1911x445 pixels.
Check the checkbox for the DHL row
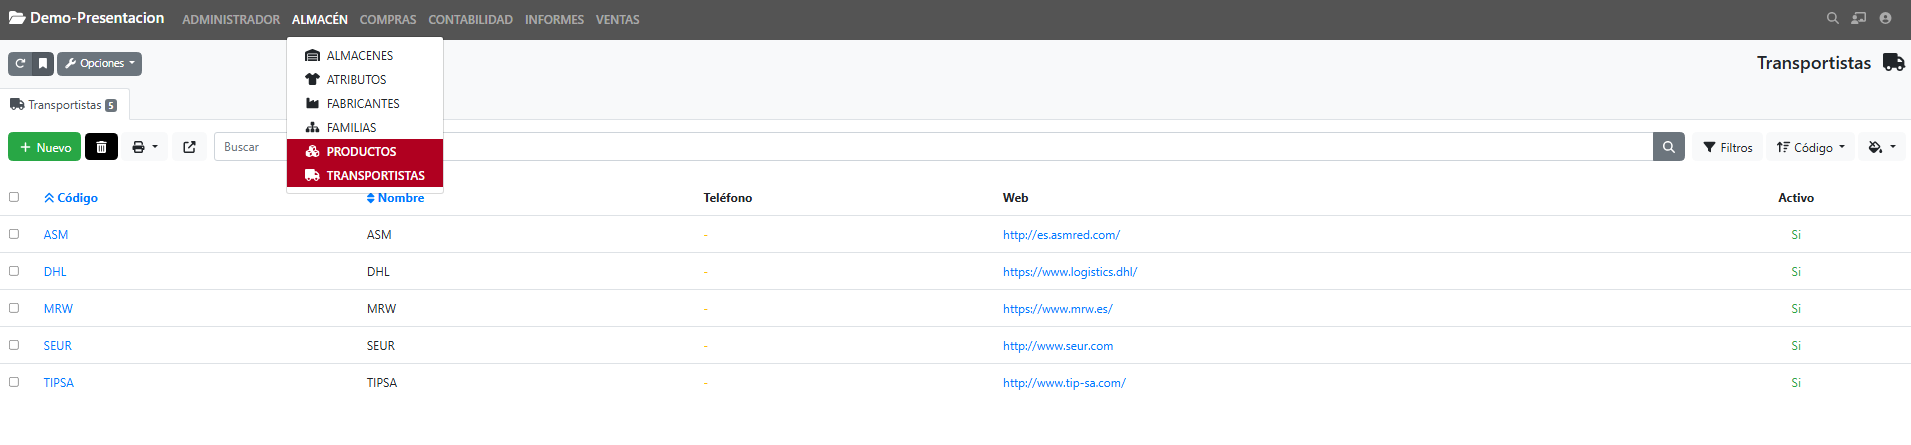pyautogui.click(x=14, y=271)
